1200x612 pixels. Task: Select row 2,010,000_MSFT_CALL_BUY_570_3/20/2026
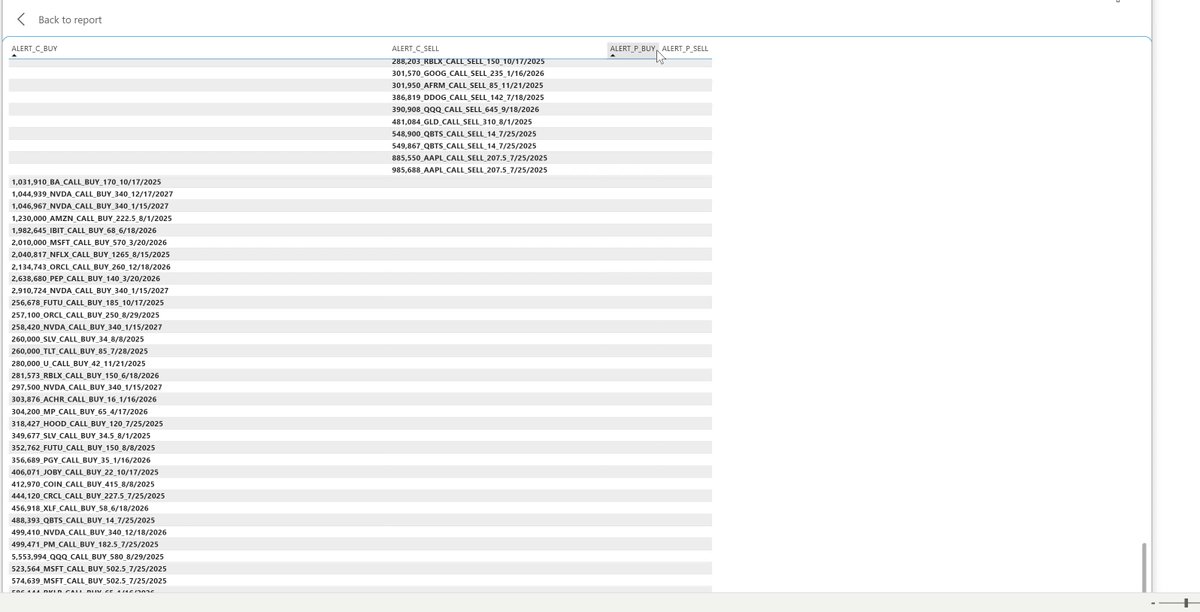pos(360,242)
